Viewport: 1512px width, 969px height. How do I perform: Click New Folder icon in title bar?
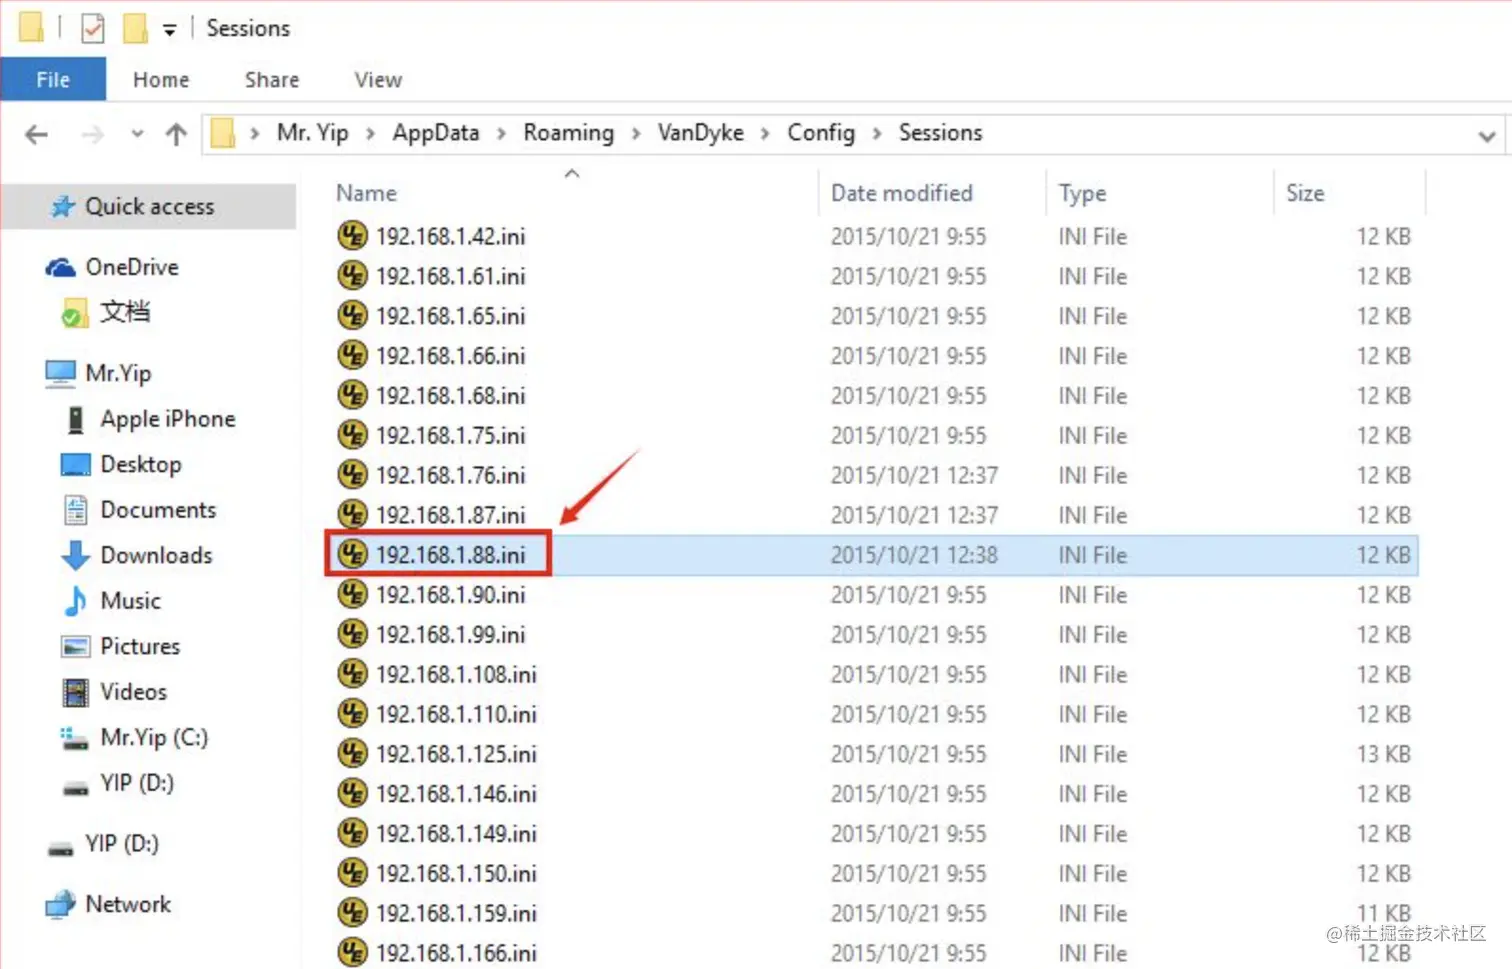coord(135,28)
